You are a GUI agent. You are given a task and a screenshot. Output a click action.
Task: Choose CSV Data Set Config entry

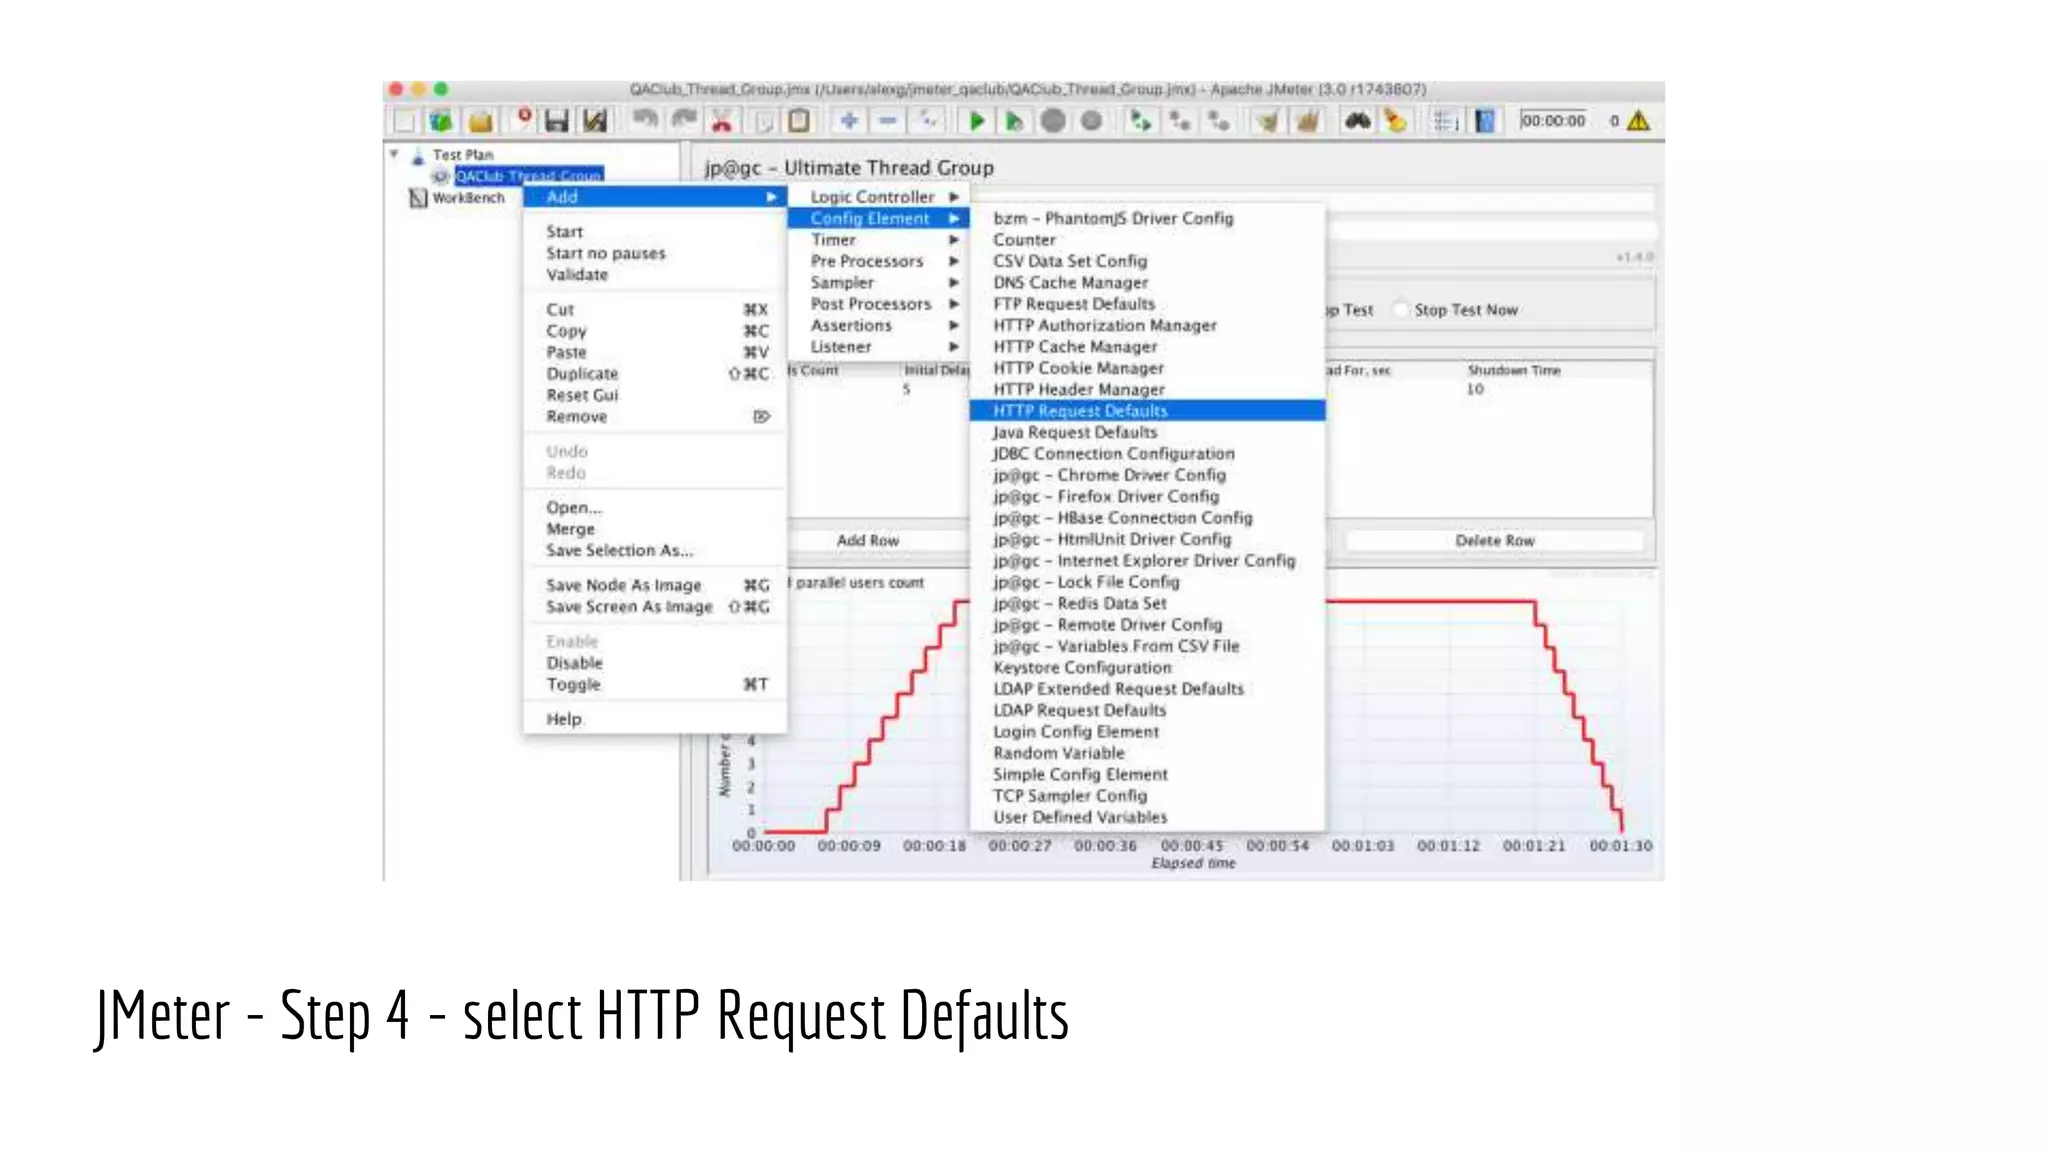pyautogui.click(x=1147, y=261)
